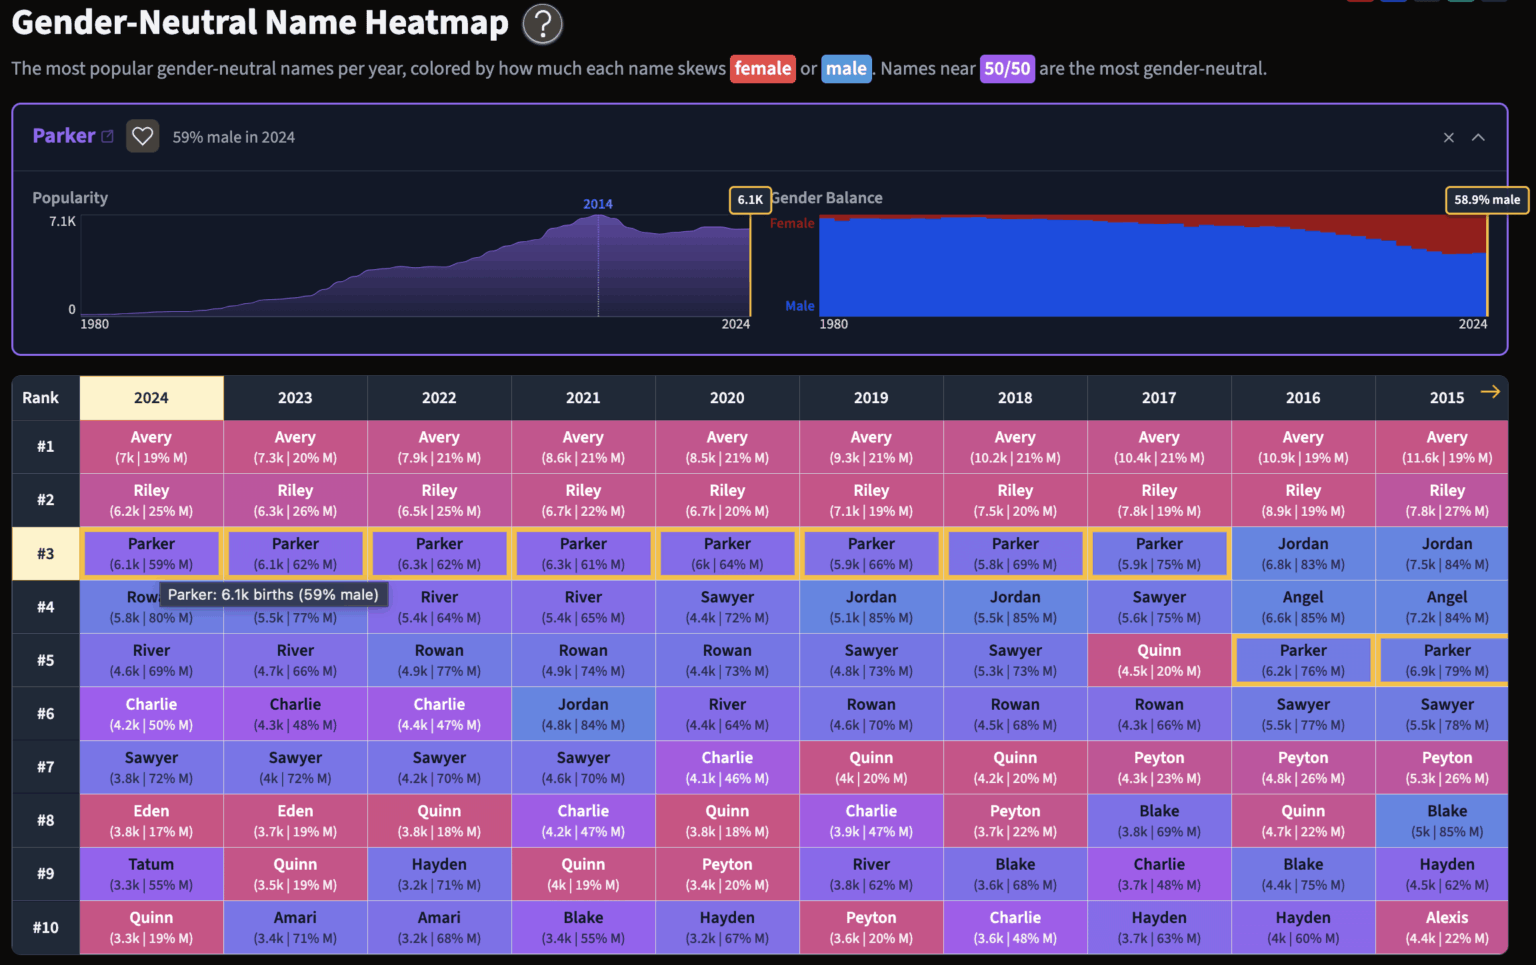Viewport: 1536px width, 965px height.
Task: Click the red 'female' legend badge
Action: [763, 68]
